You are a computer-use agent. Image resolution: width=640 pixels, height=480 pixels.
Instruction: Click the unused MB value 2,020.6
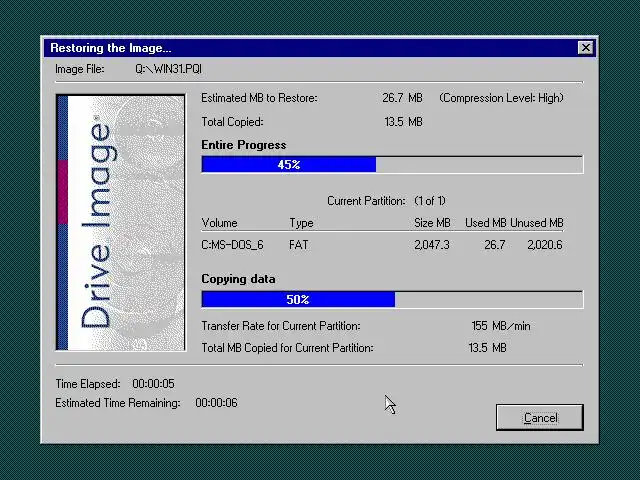545,245
